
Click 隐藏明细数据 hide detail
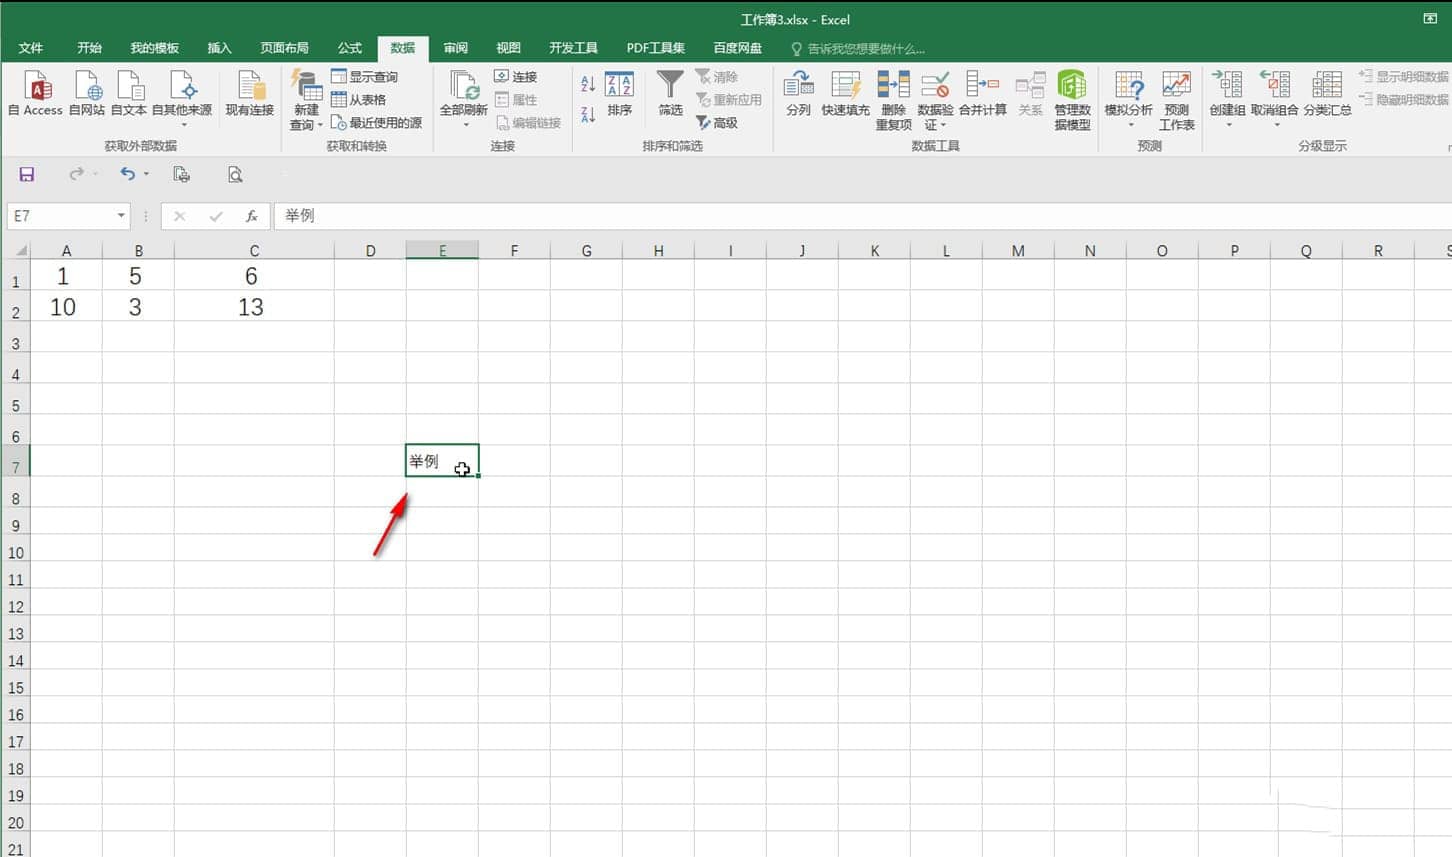coord(1405,100)
